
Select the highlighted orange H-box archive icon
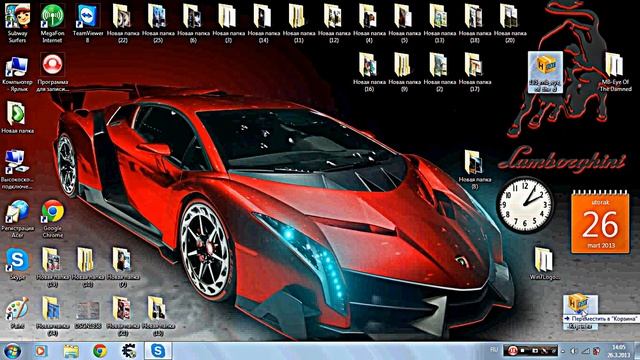point(545,72)
